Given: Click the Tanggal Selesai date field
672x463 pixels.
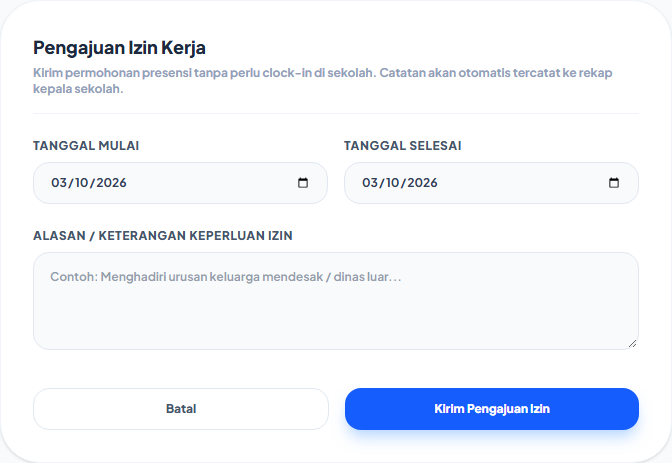Looking at the screenshot, I should (492, 183).
